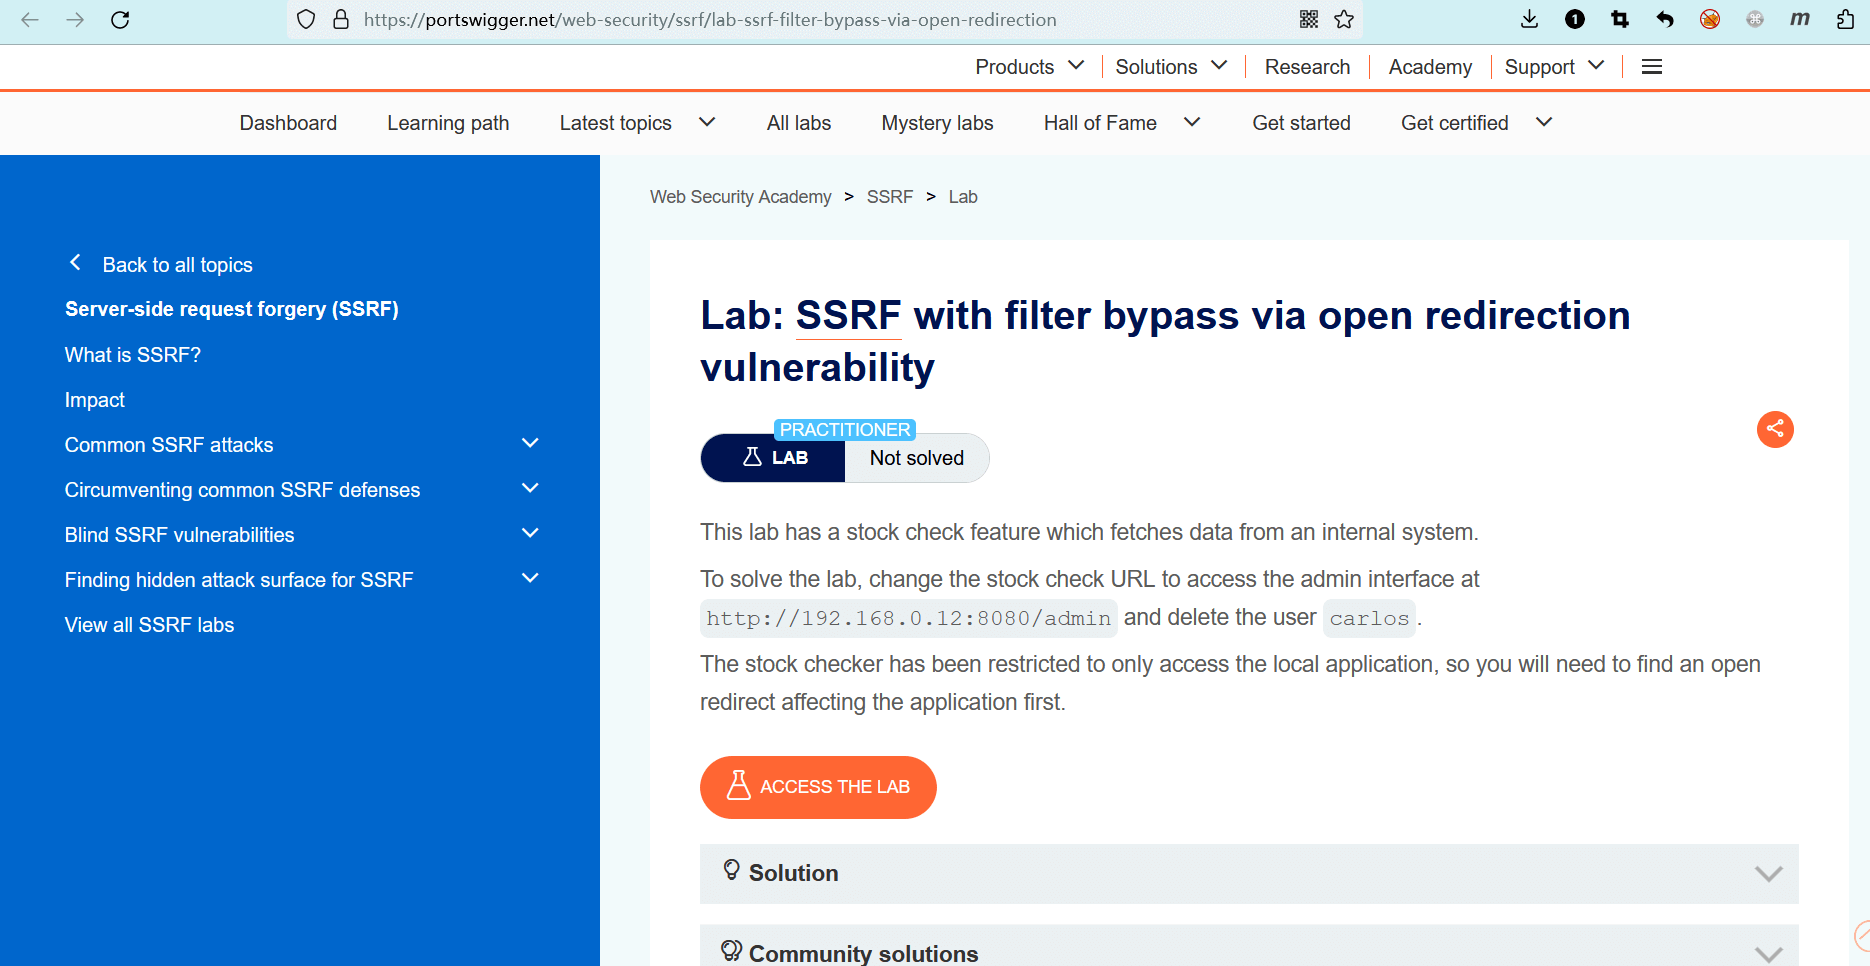Click the padlock site security icon

point(341,20)
